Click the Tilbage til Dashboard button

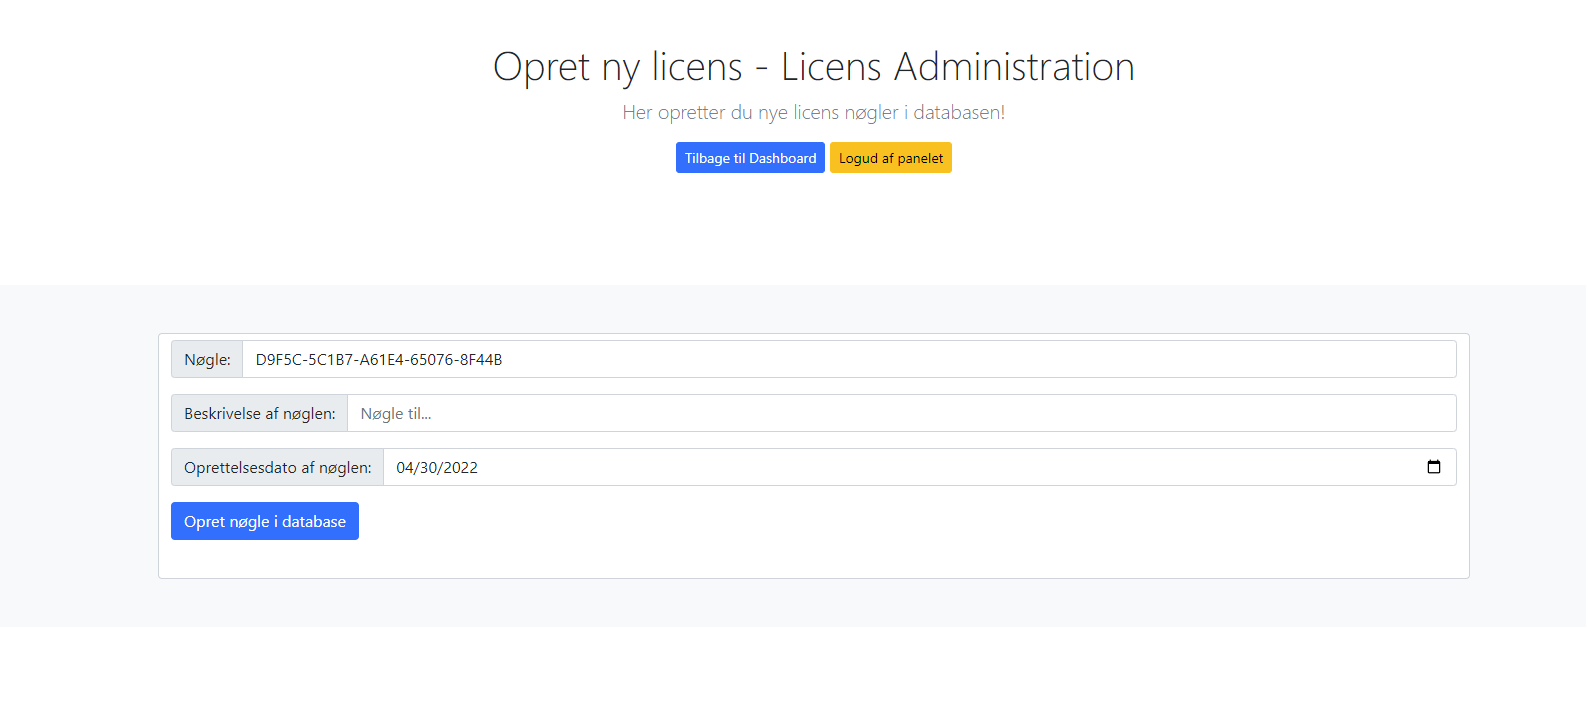click(750, 158)
